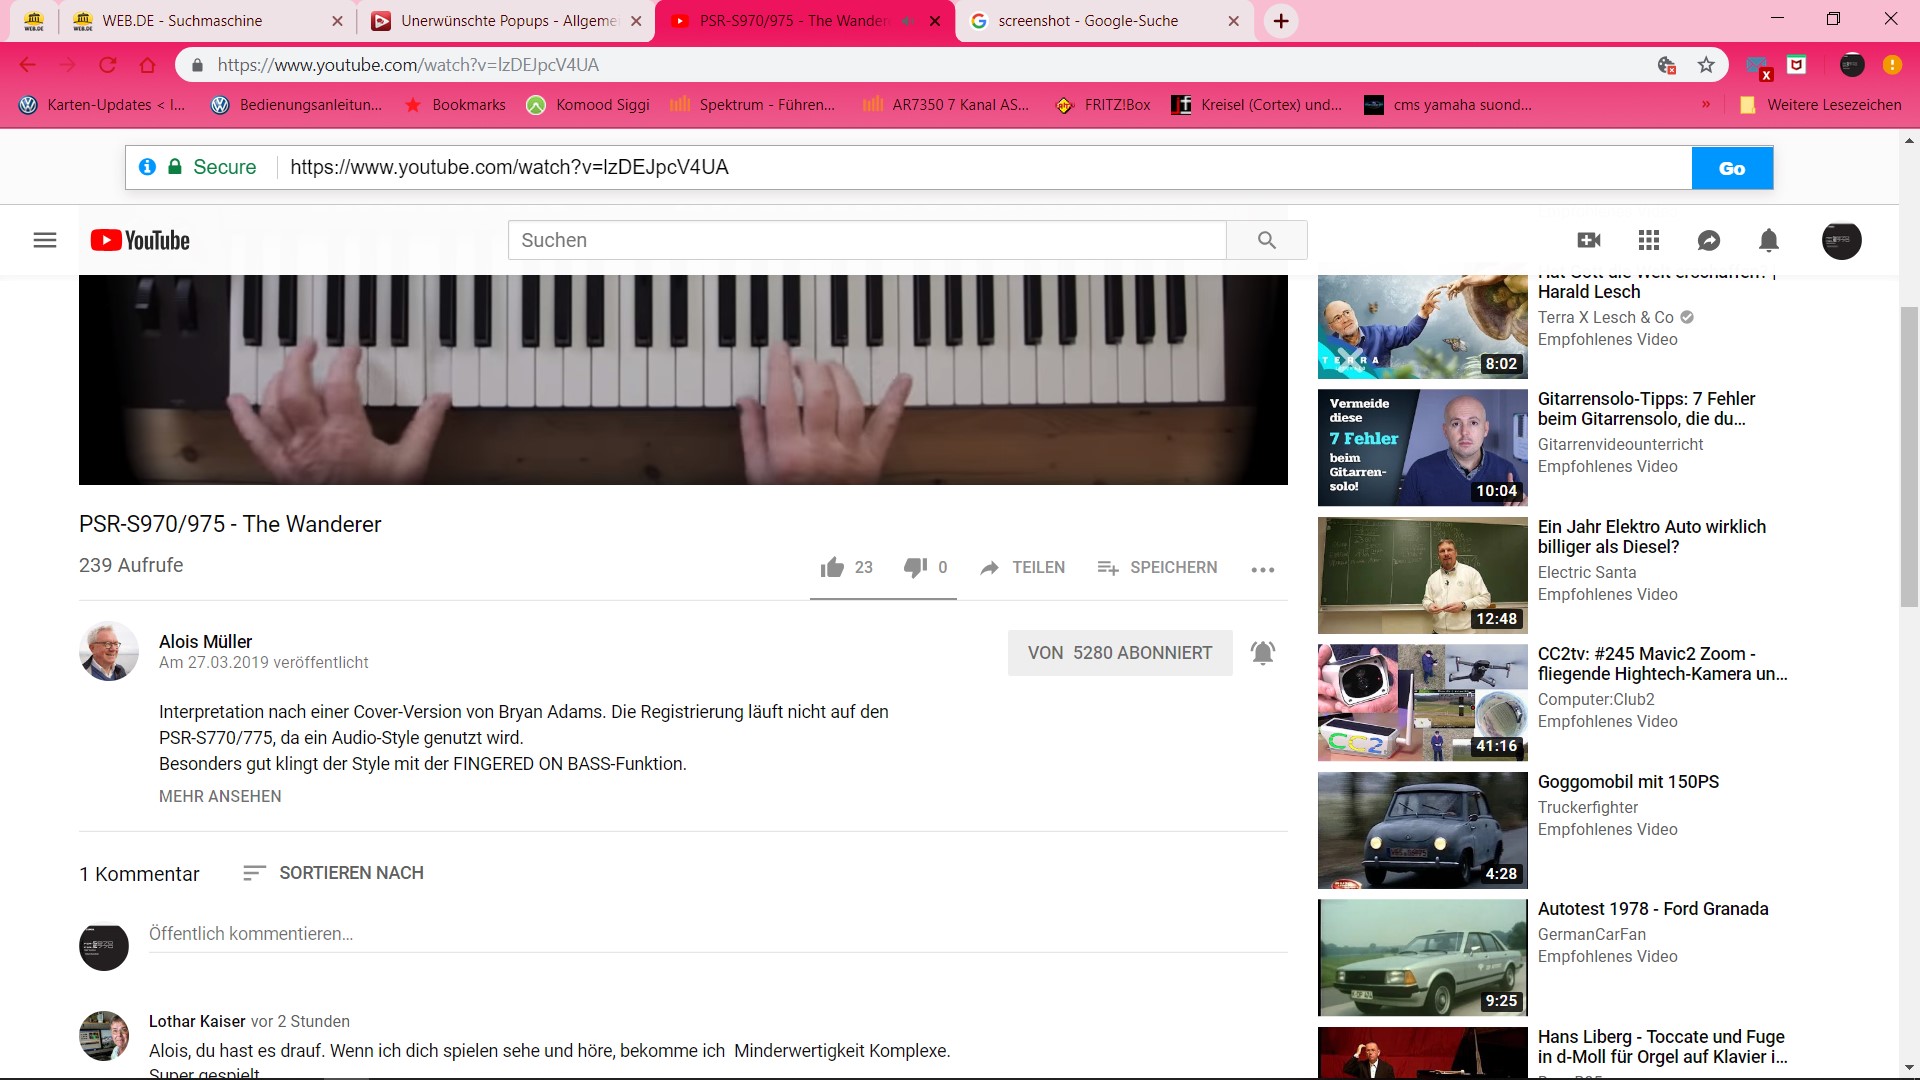The width and height of the screenshot is (1920, 1080).
Task: Open the three-dot more actions menu
Action: click(x=1262, y=569)
